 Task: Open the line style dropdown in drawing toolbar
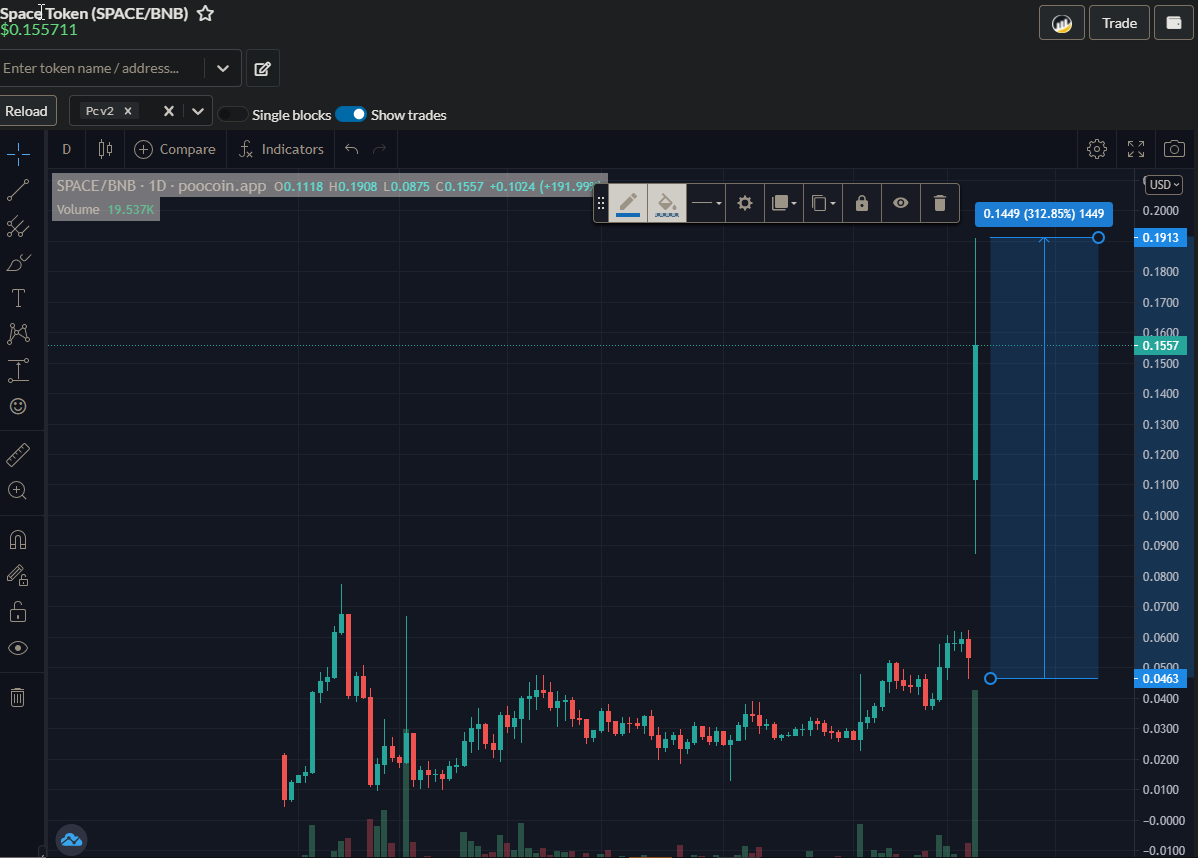pyautogui.click(x=706, y=203)
